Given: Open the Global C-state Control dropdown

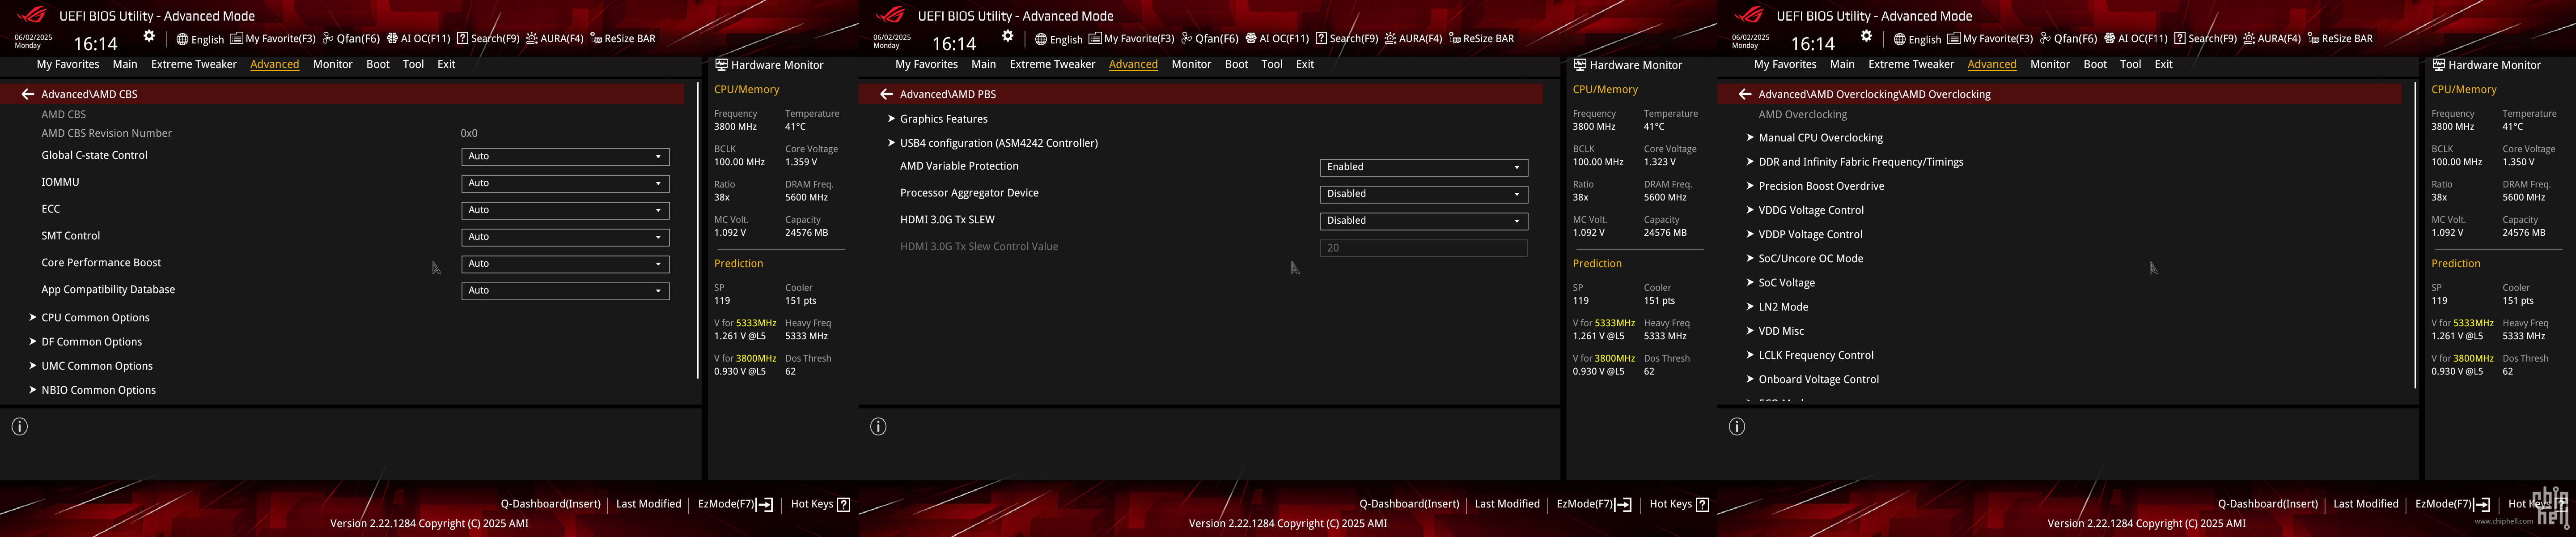Looking at the screenshot, I should pyautogui.click(x=565, y=157).
